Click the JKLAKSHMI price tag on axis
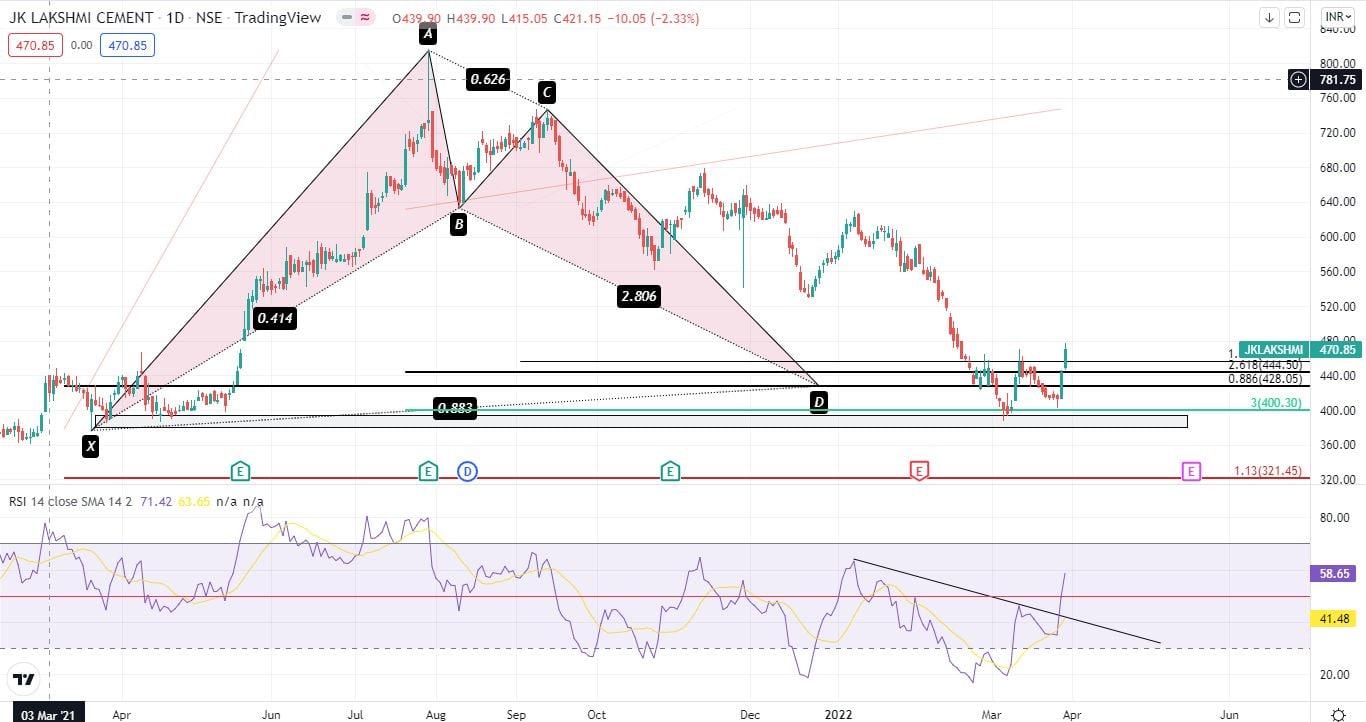The width and height of the screenshot is (1366, 722). [1272, 349]
